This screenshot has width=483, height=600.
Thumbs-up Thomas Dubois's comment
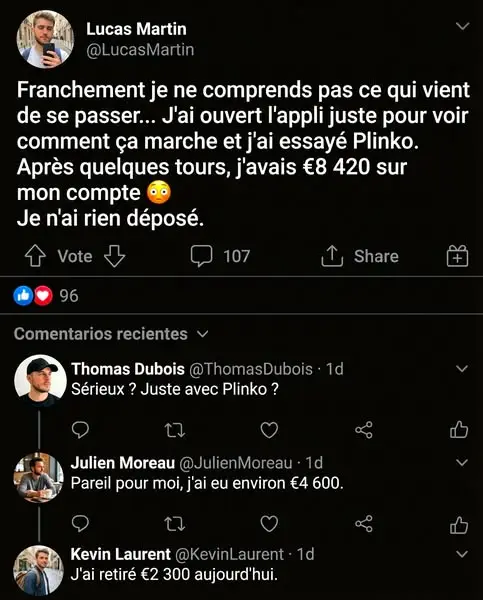pyautogui.click(x=459, y=429)
